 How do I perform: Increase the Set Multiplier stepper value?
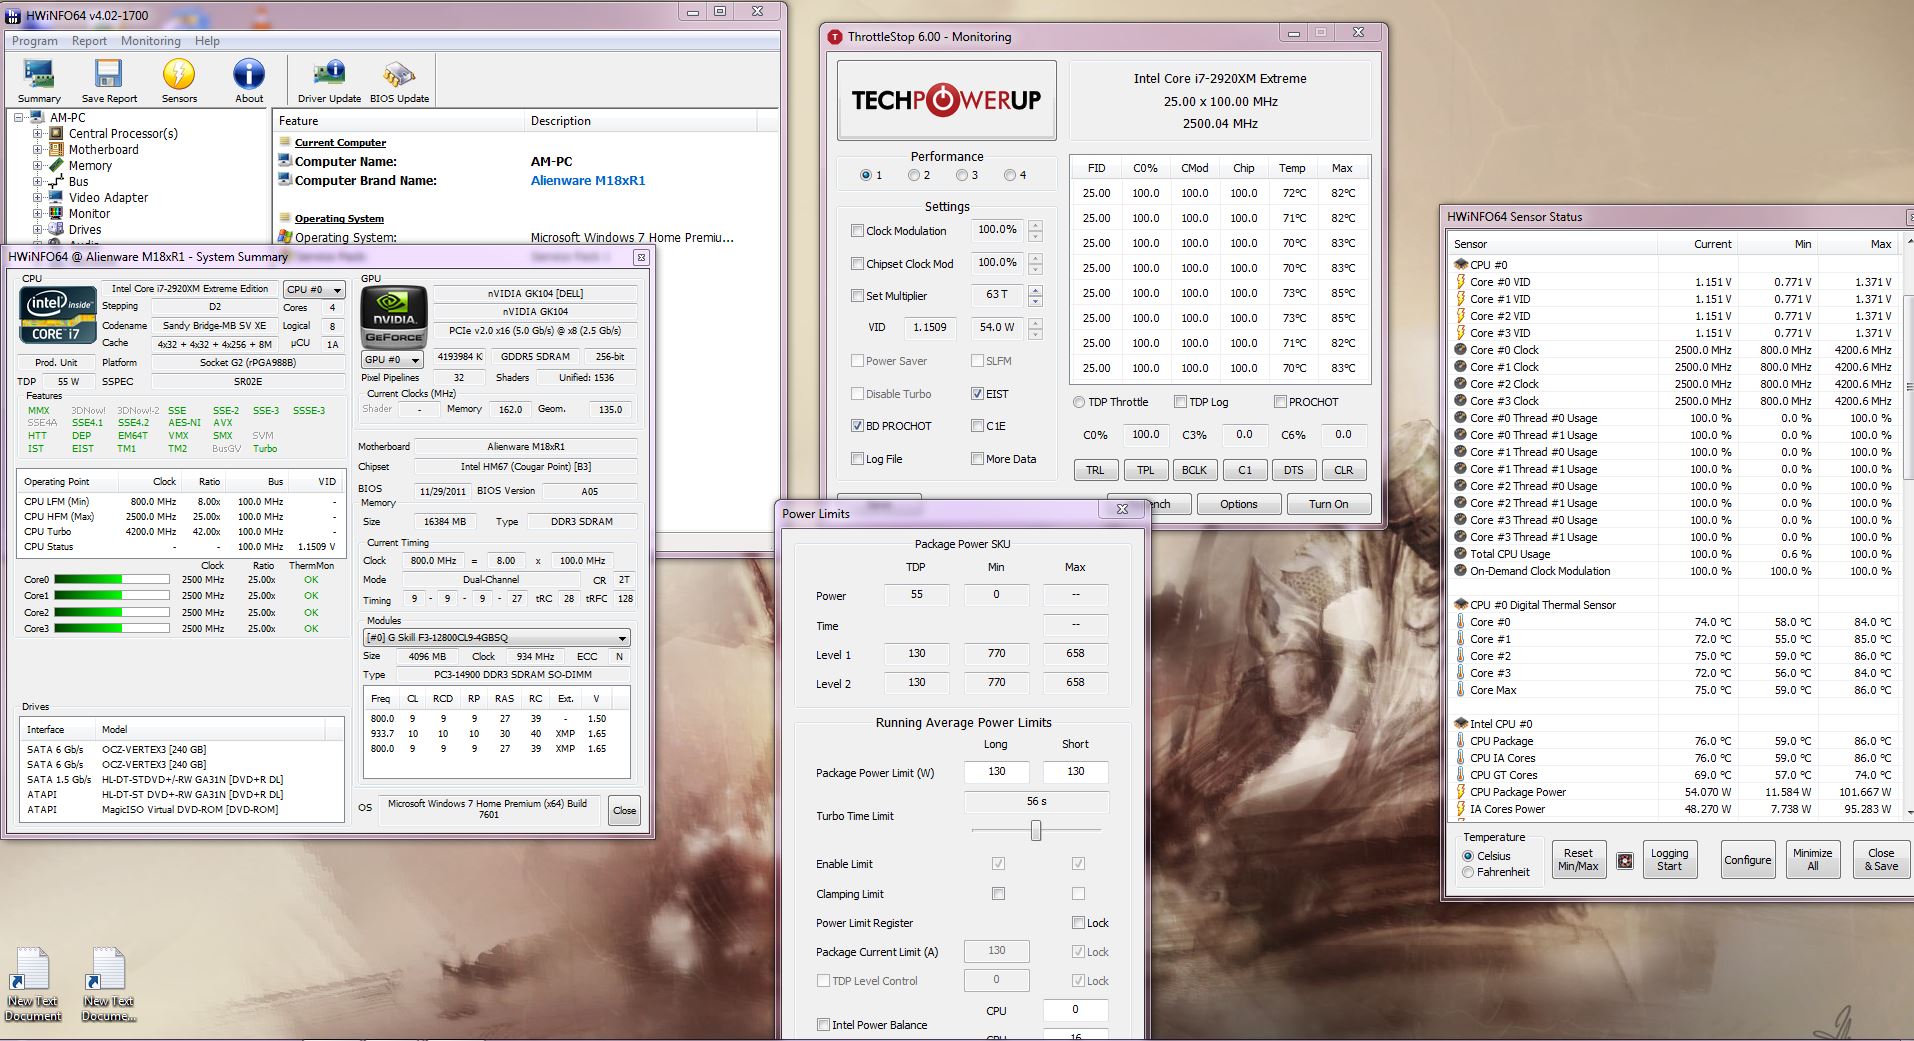(1035, 290)
